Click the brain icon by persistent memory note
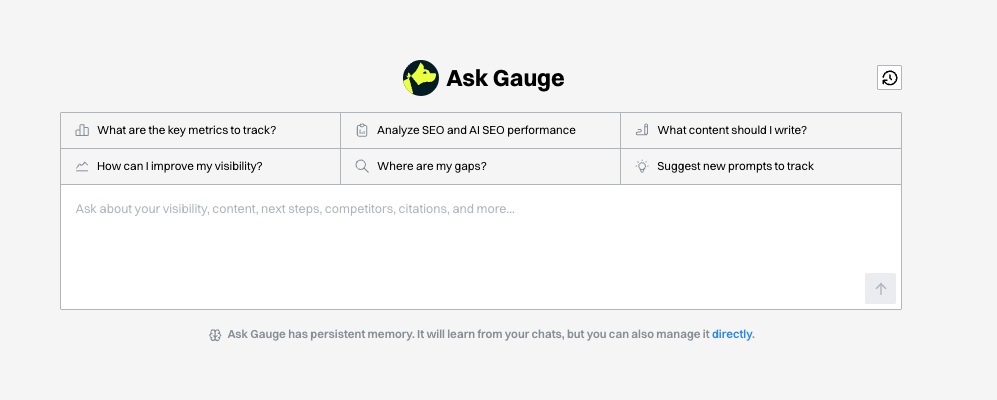 point(214,334)
